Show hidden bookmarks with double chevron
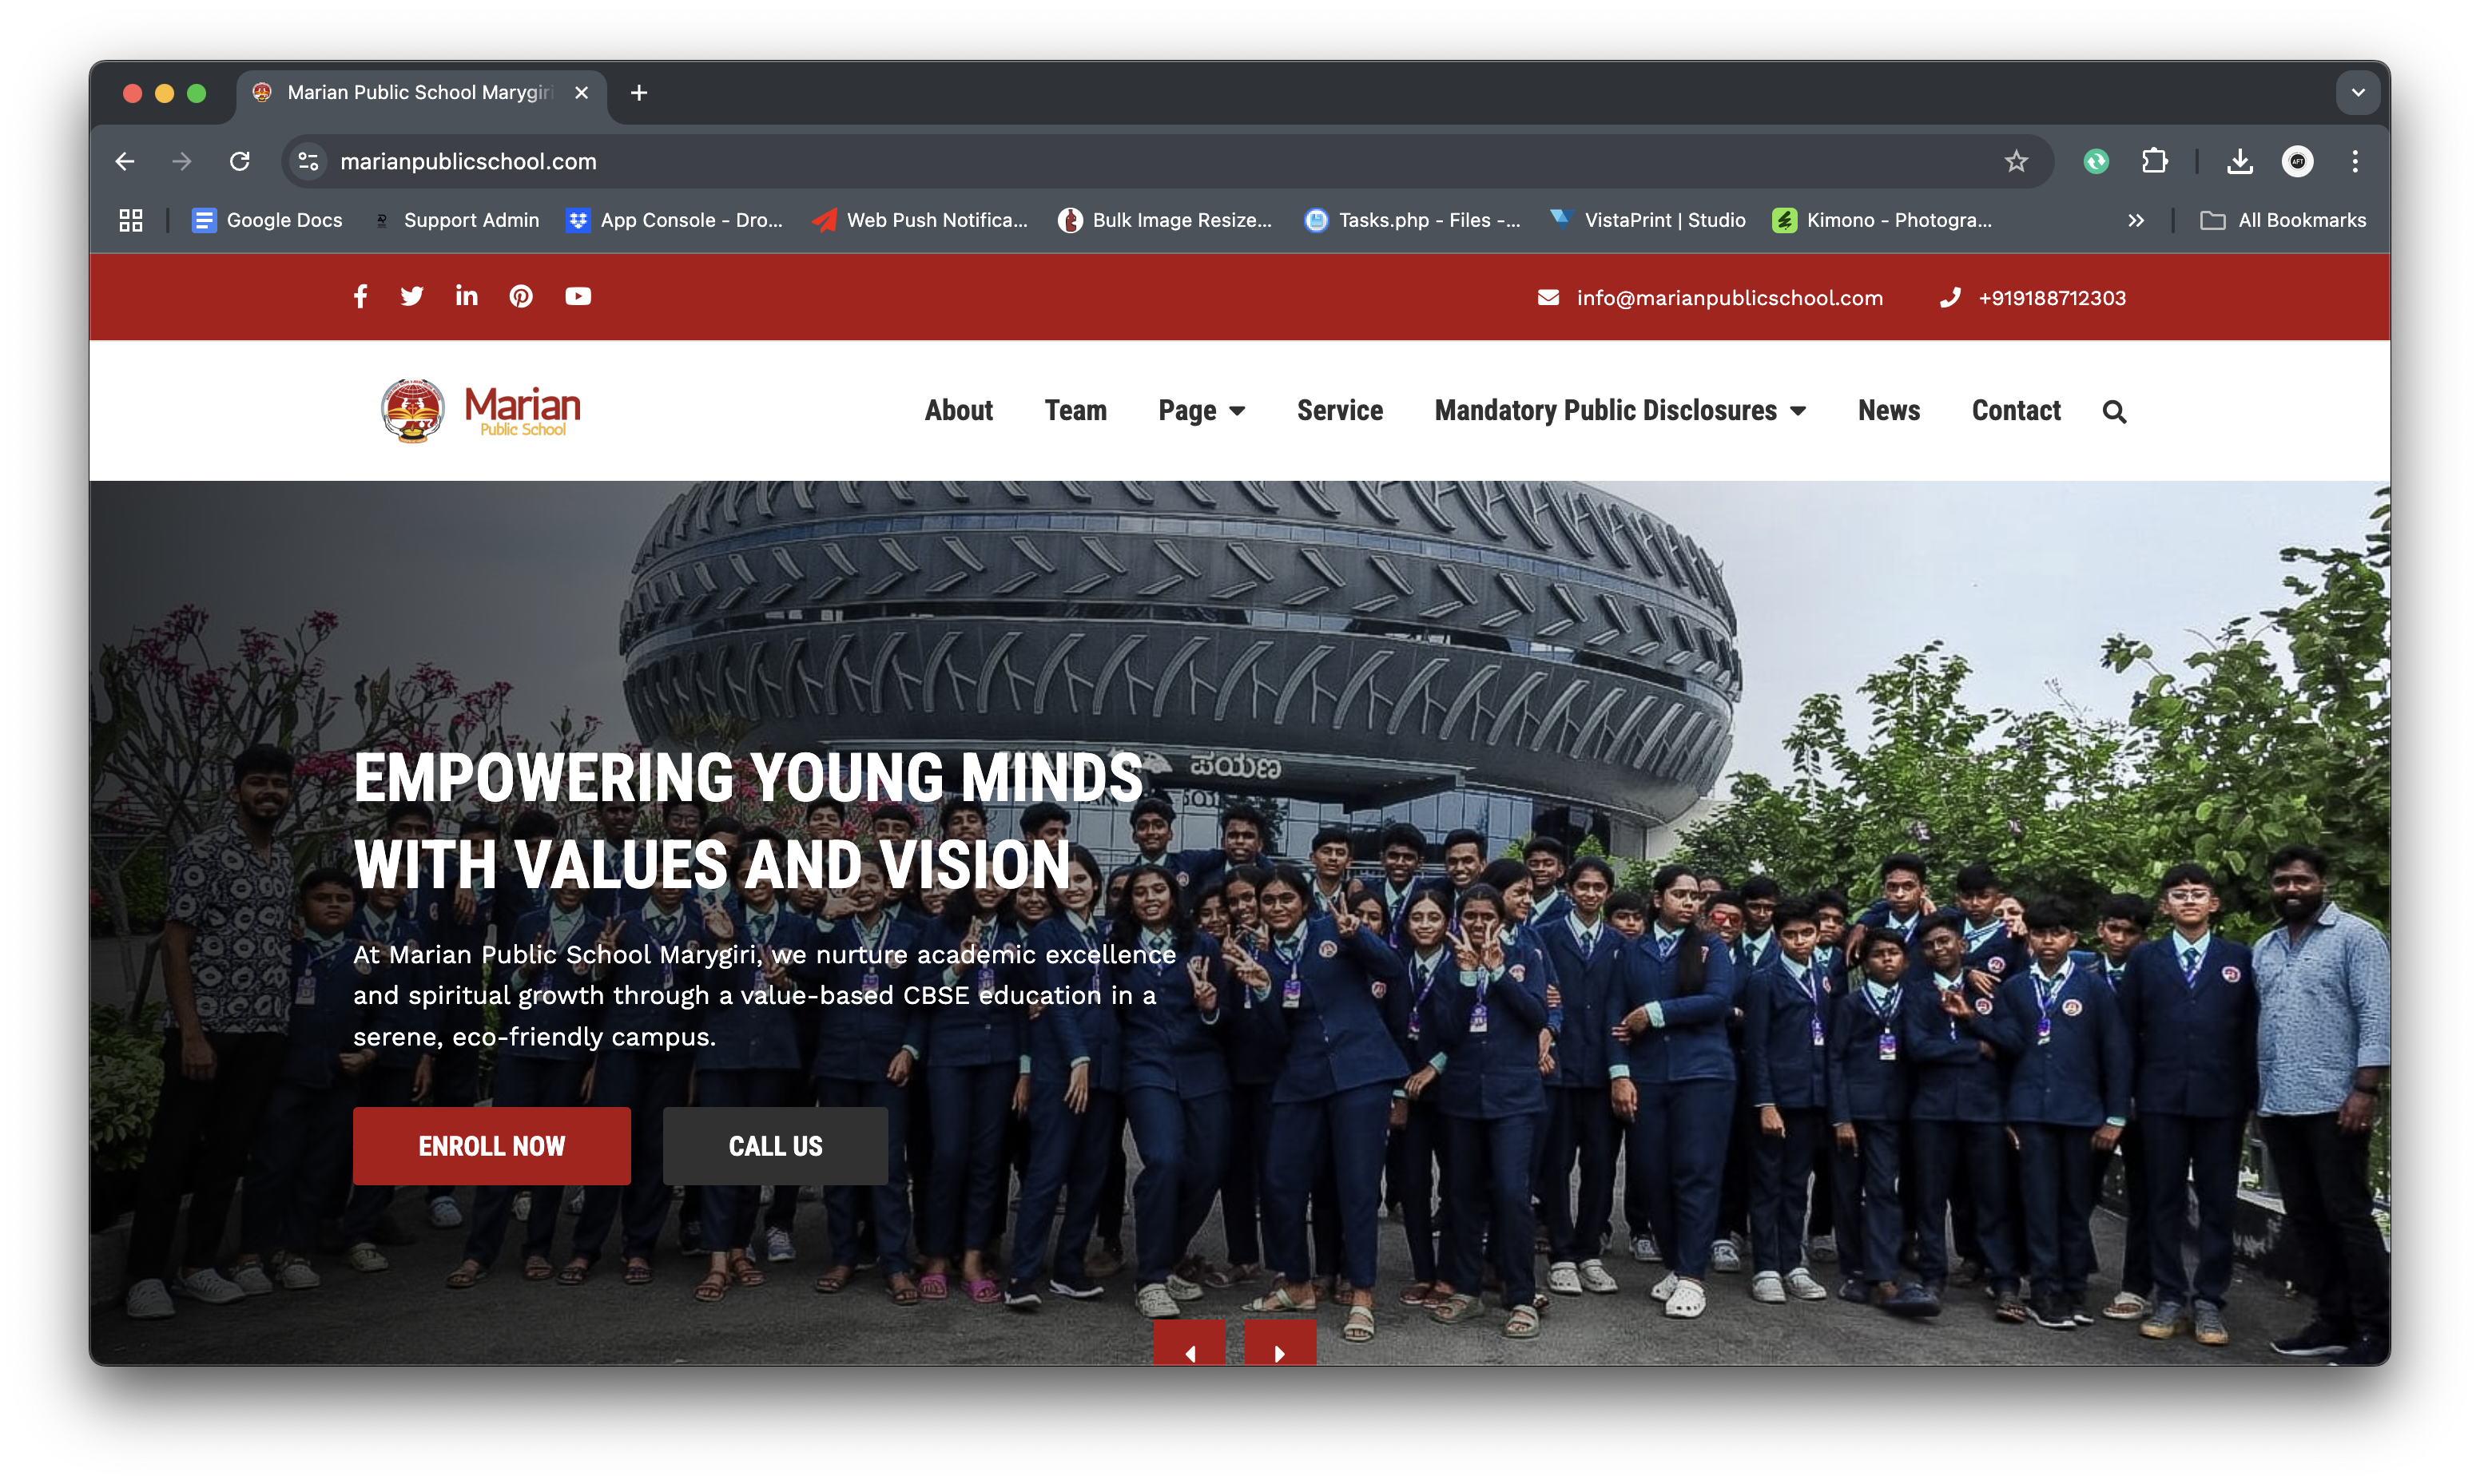 2136,220
